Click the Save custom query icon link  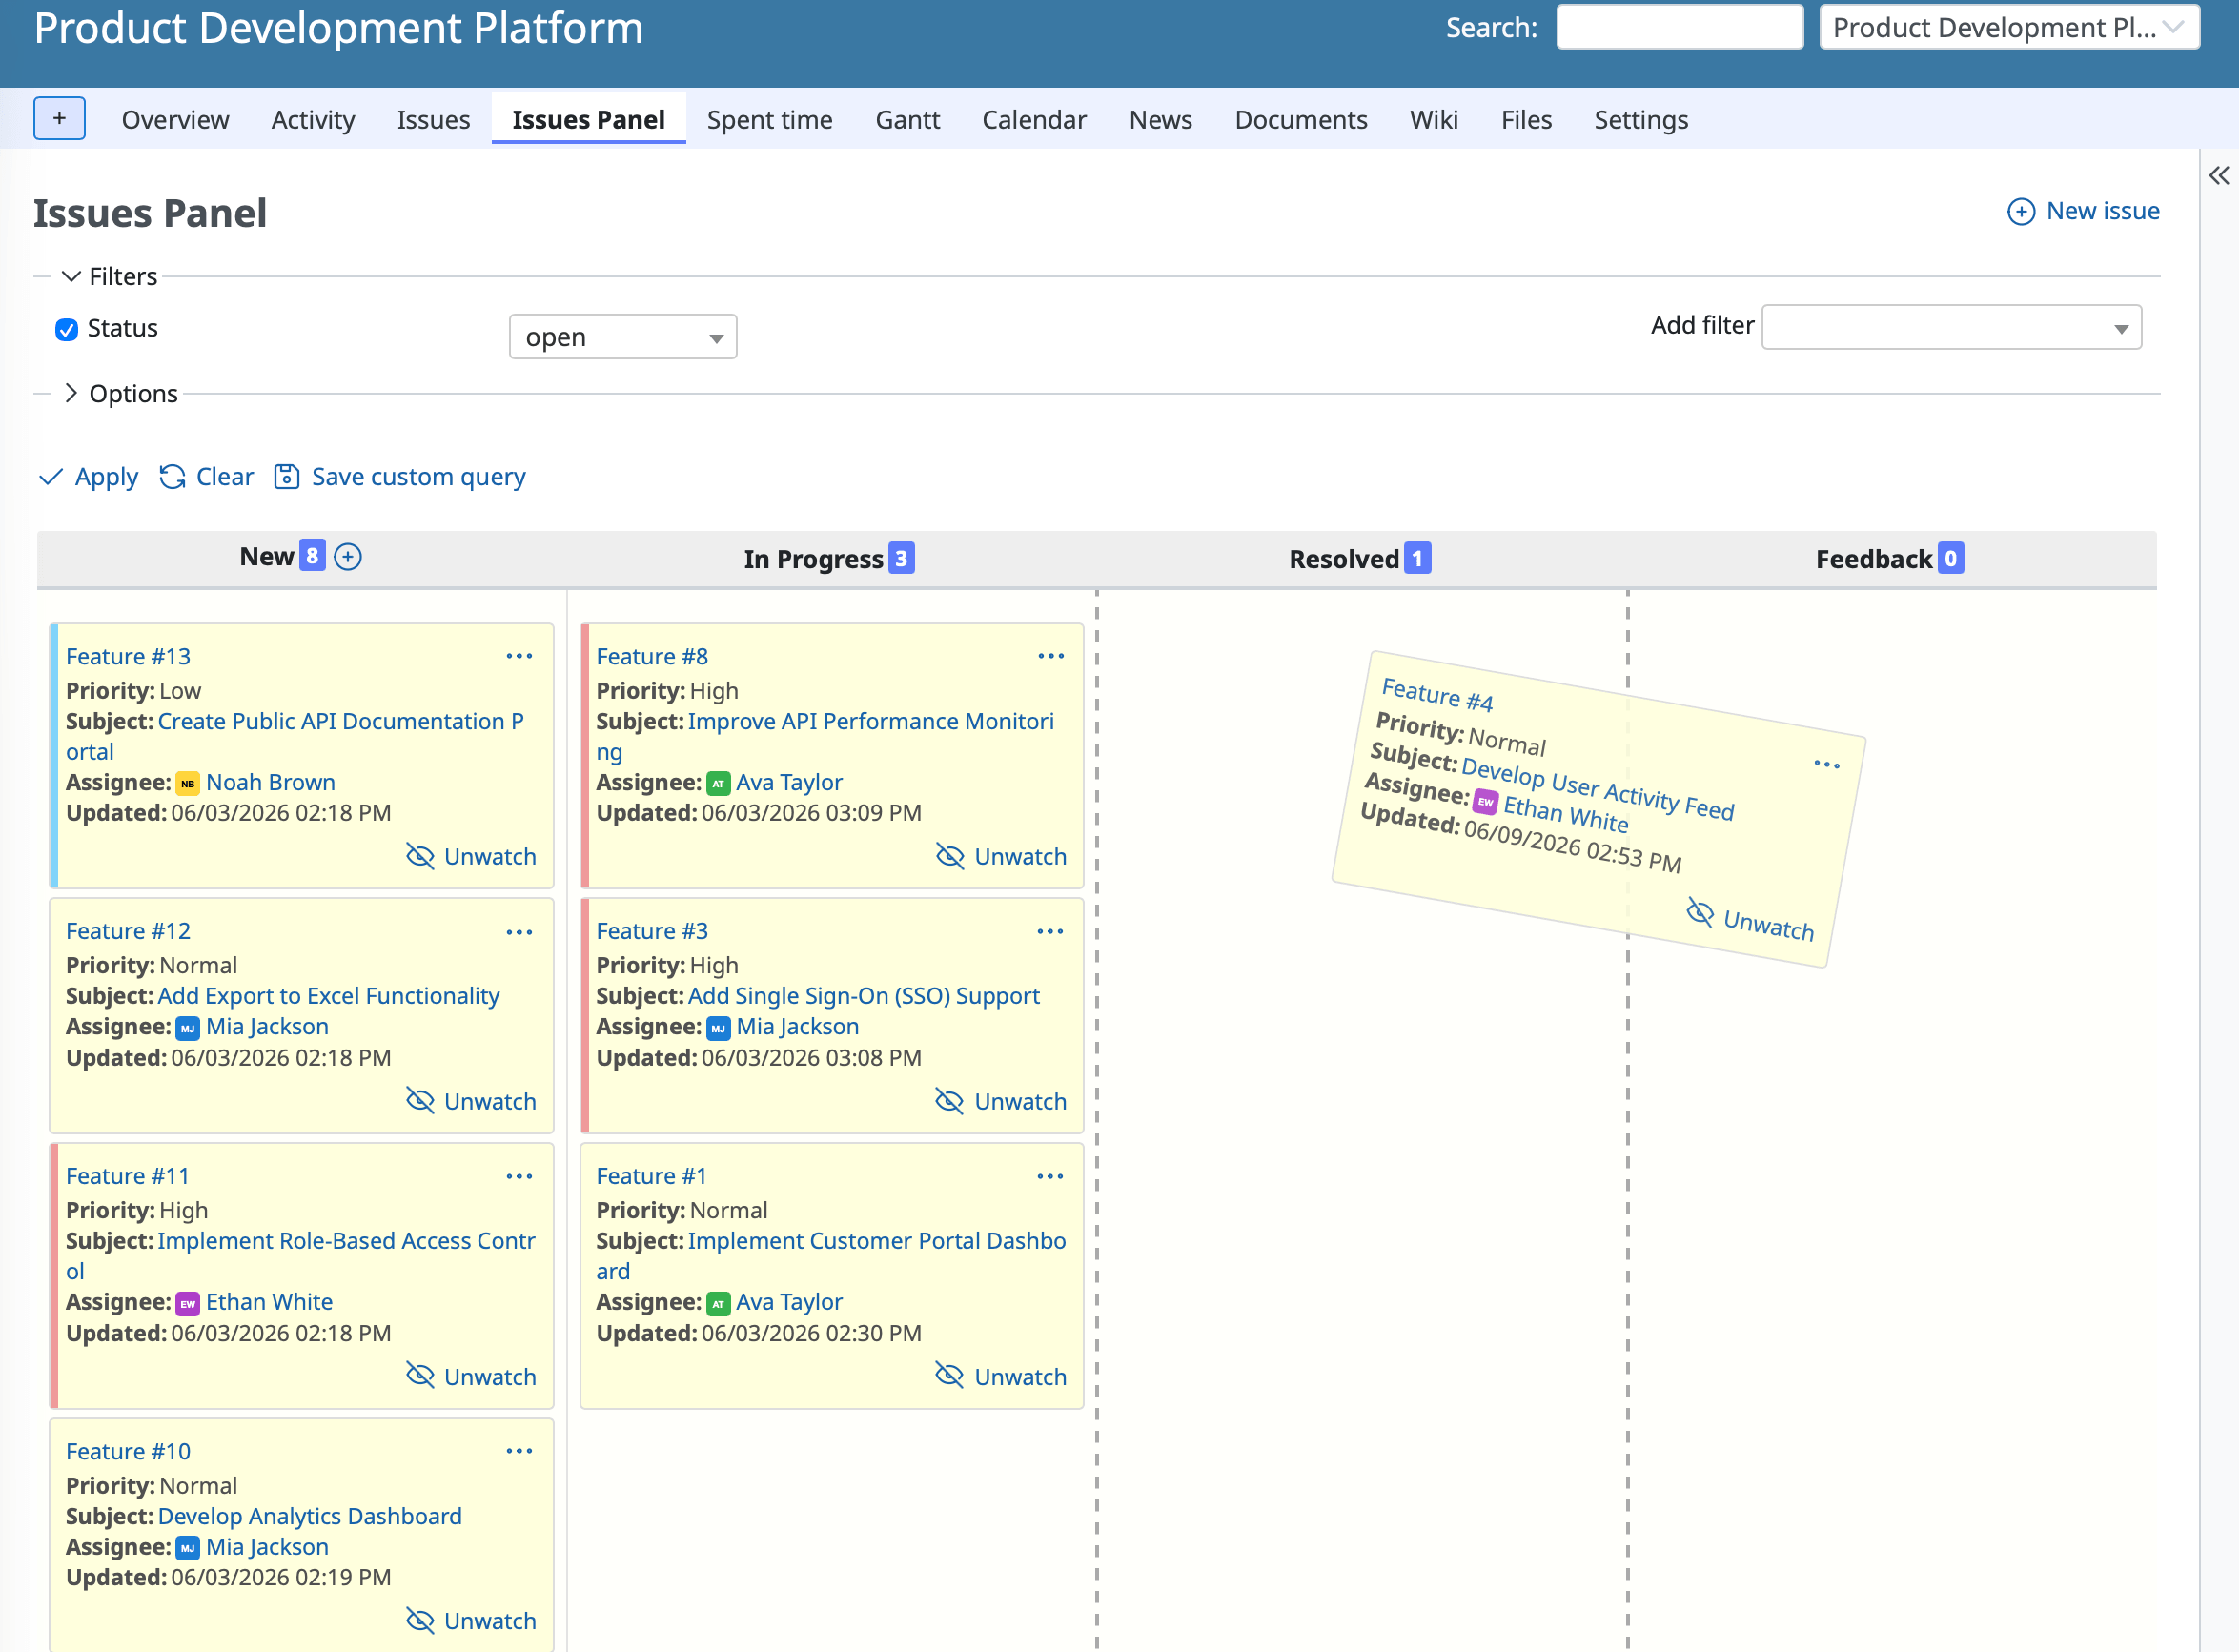400,477
